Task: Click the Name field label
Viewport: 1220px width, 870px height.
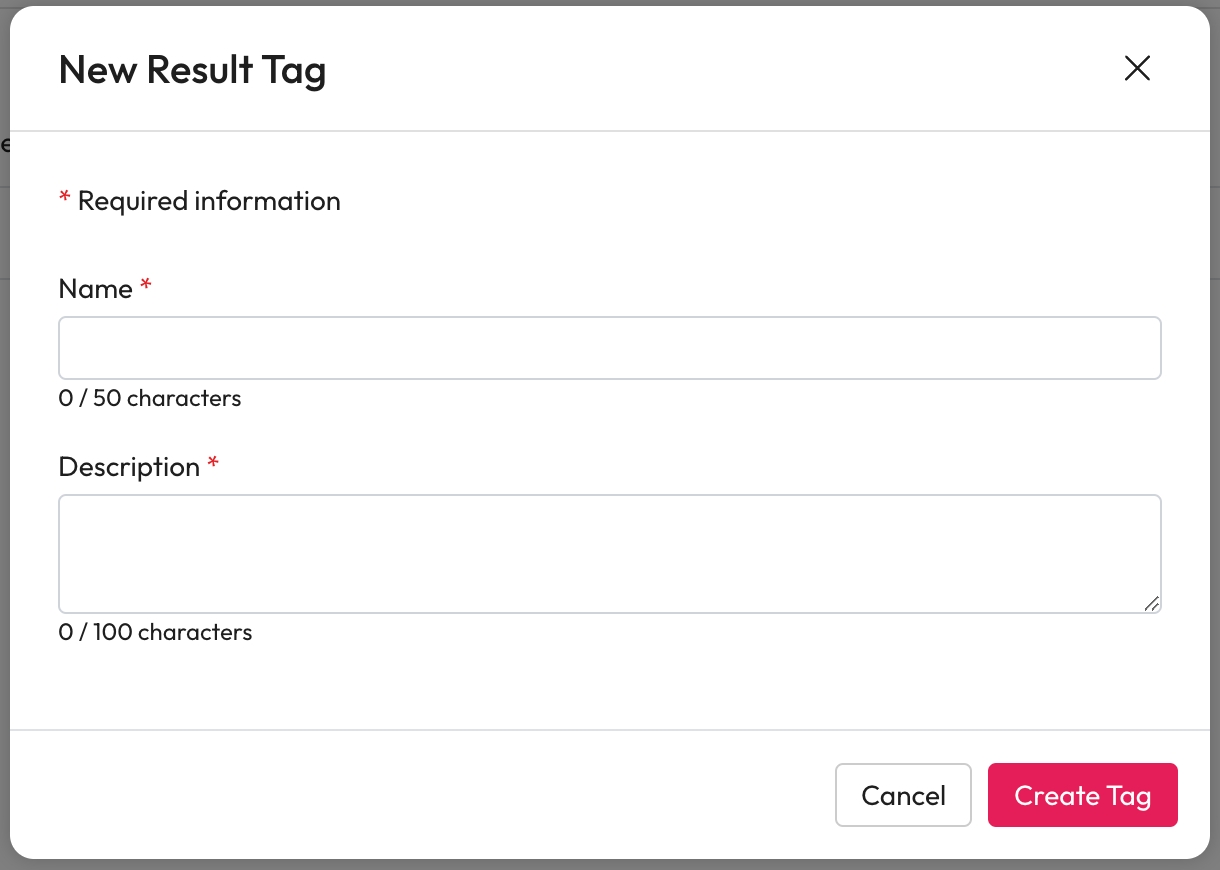Action: point(95,289)
